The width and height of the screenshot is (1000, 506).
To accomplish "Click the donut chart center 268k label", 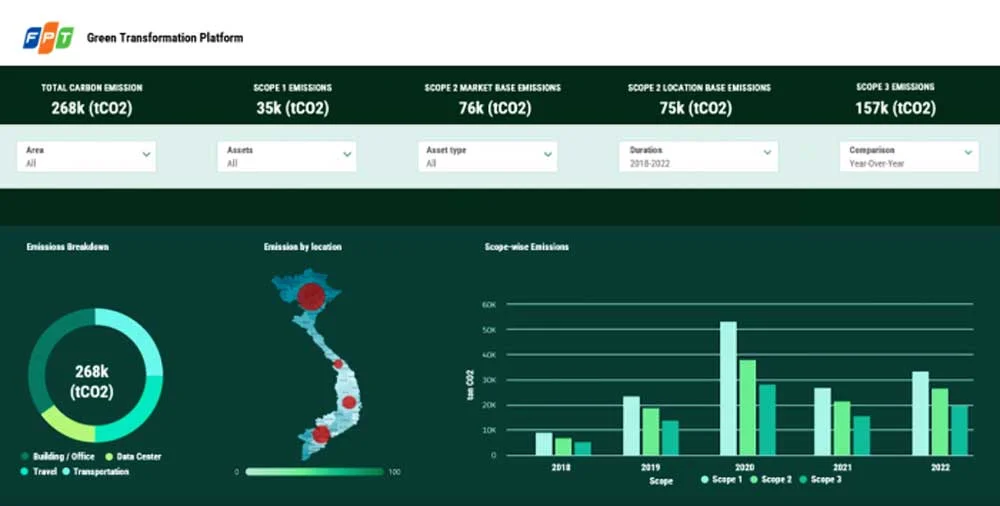I will pyautogui.click(x=92, y=382).
